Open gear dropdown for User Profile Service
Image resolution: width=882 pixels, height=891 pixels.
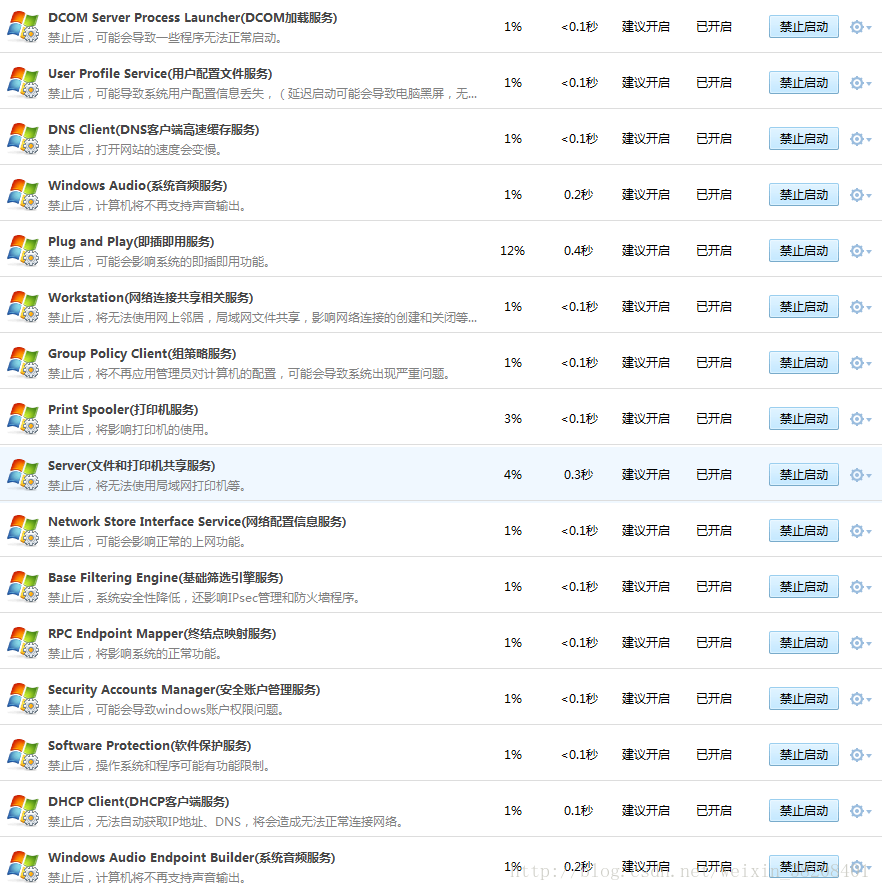point(859,83)
